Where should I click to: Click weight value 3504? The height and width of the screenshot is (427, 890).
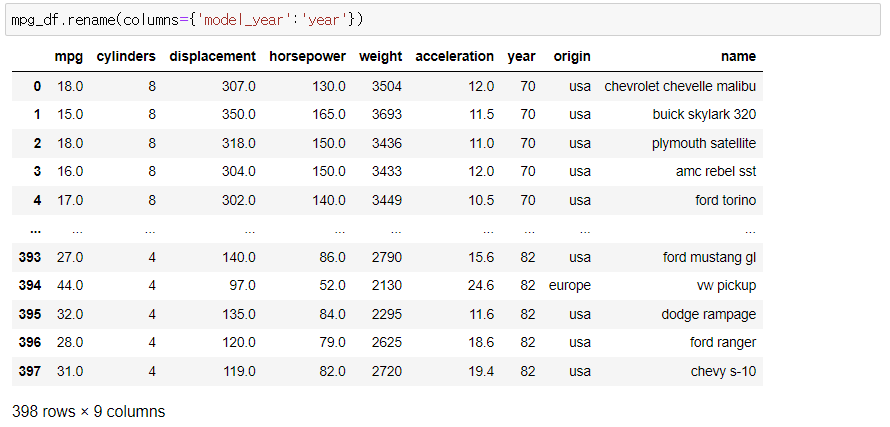tap(387, 86)
